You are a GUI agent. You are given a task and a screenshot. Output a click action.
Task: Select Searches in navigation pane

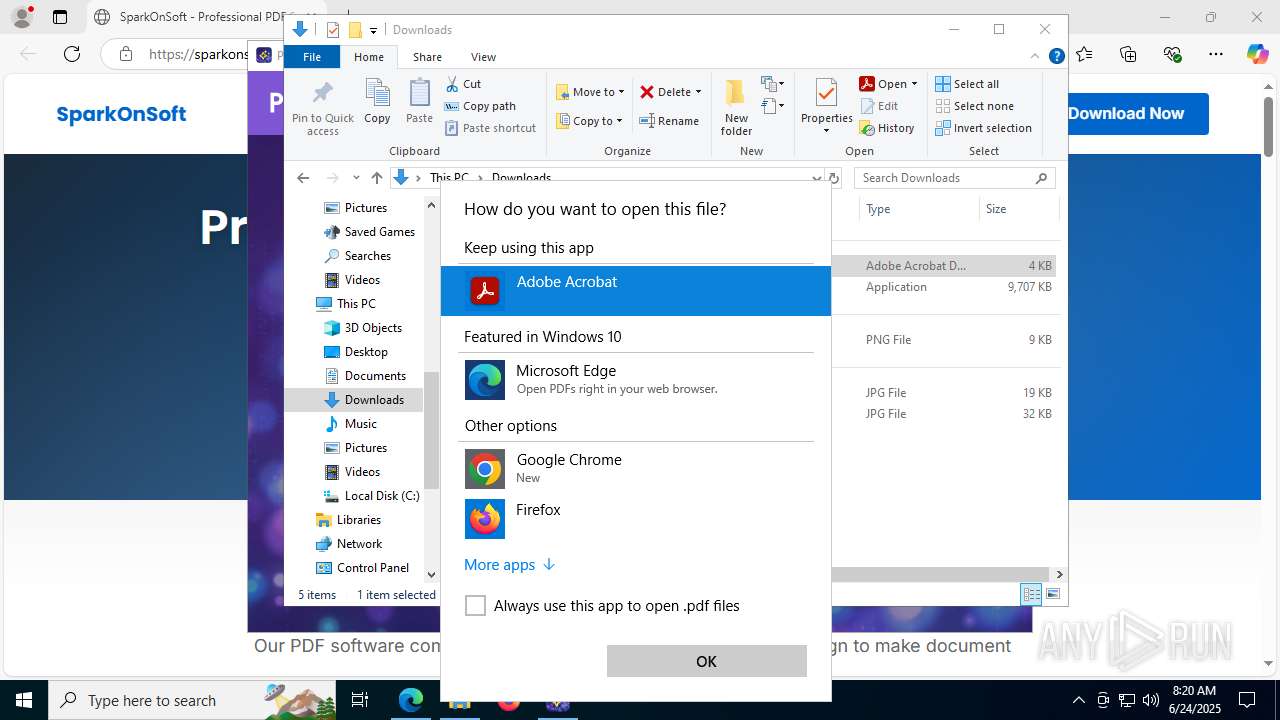tap(357, 256)
